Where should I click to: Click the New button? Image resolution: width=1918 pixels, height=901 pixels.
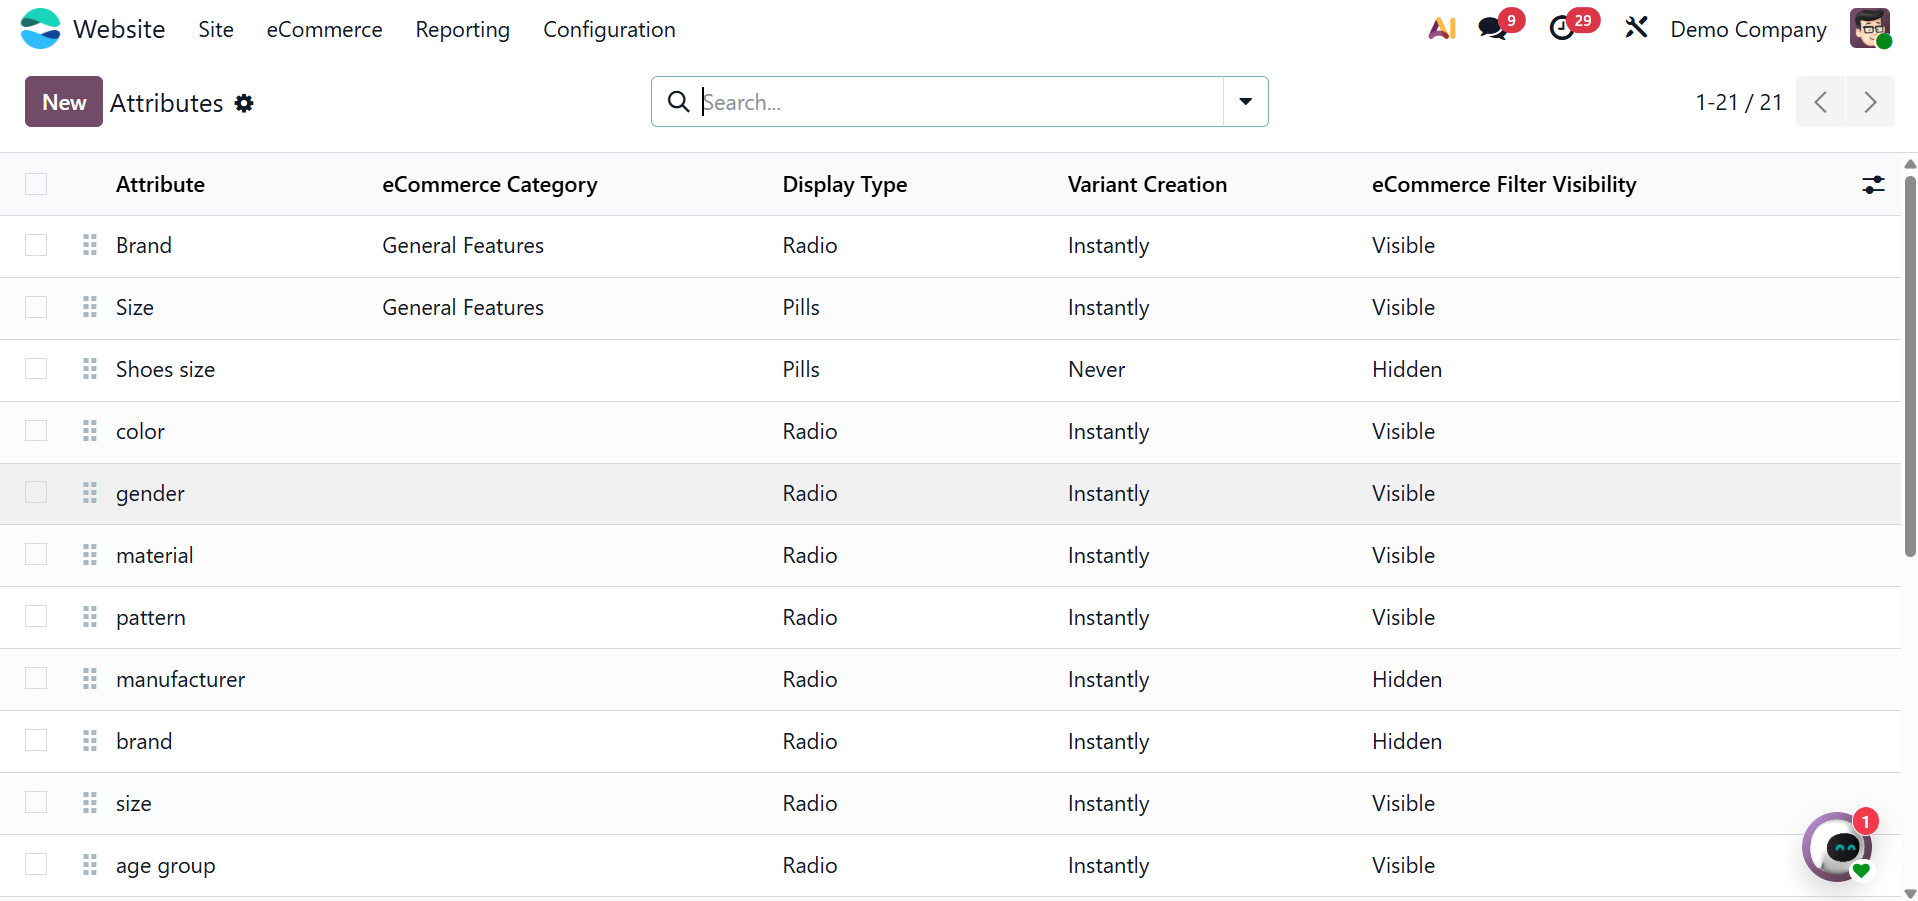pyautogui.click(x=64, y=102)
